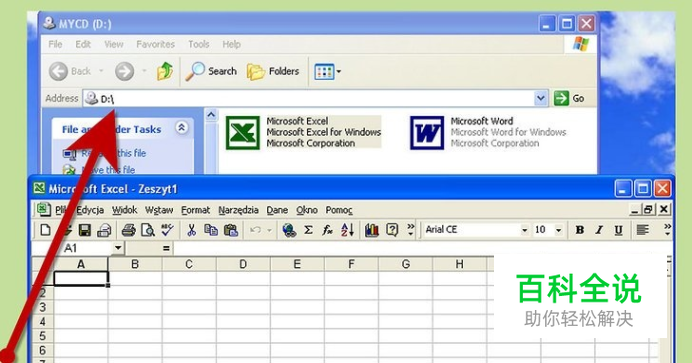Open the Okno menu in Excel
The width and height of the screenshot is (692, 363).
[307, 210]
